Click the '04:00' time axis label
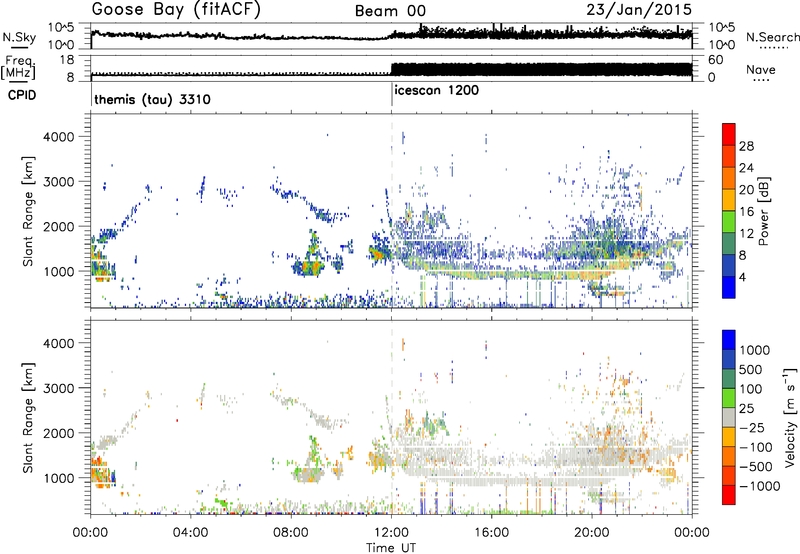 [x=191, y=533]
